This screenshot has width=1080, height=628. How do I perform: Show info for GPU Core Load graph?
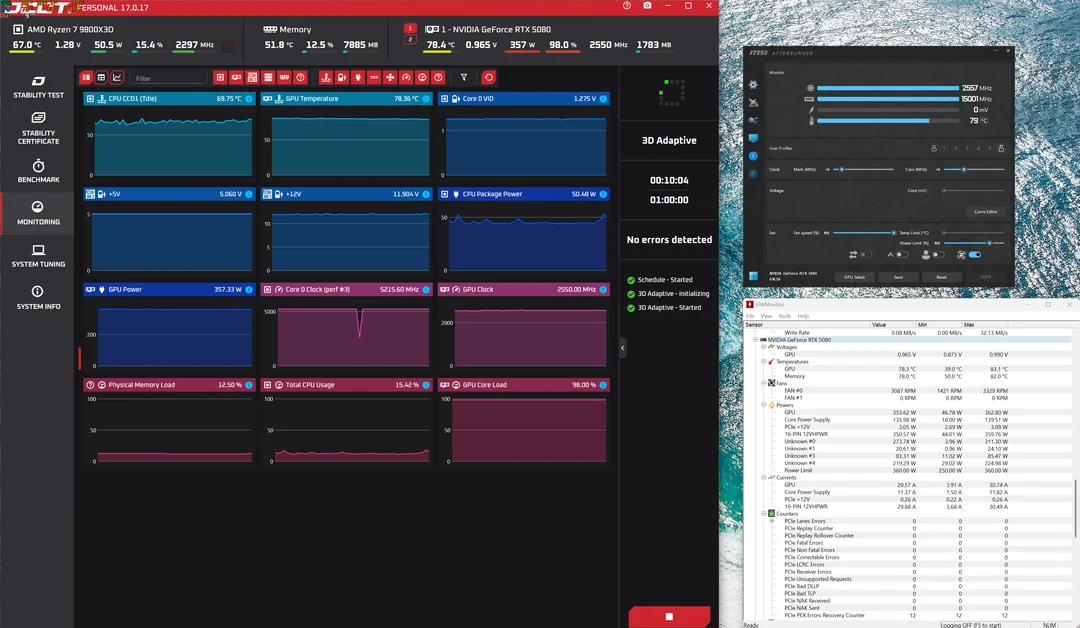click(603, 385)
